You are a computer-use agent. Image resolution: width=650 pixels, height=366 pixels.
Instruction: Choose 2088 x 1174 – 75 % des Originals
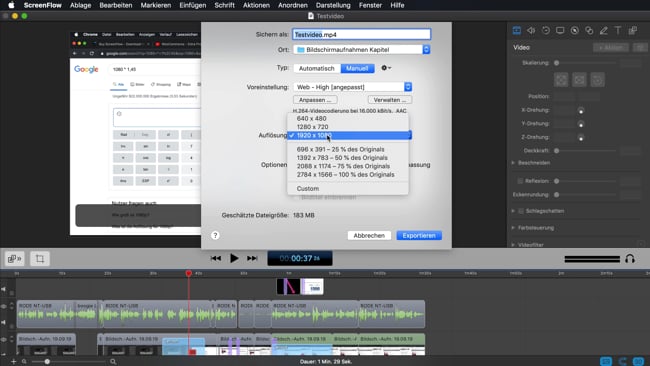[348, 166]
